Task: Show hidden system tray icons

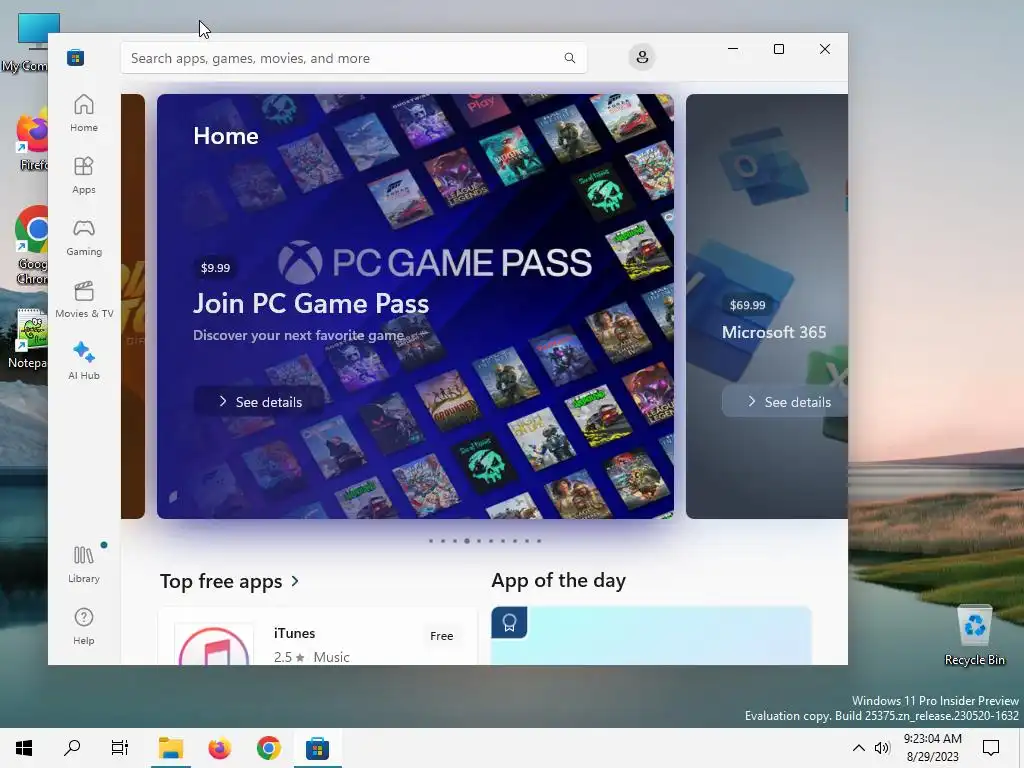Action: 859,748
